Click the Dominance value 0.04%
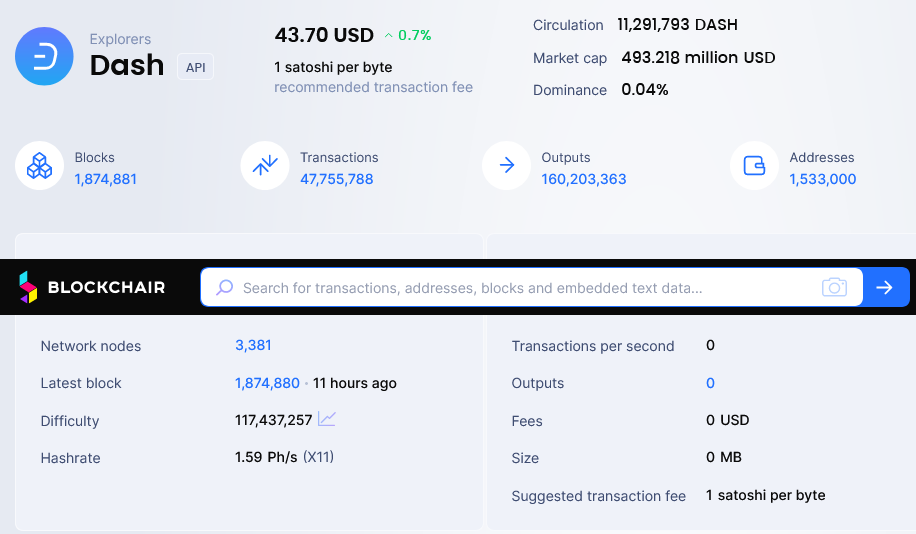Screen dimensions: 916x534 click(644, 89)
